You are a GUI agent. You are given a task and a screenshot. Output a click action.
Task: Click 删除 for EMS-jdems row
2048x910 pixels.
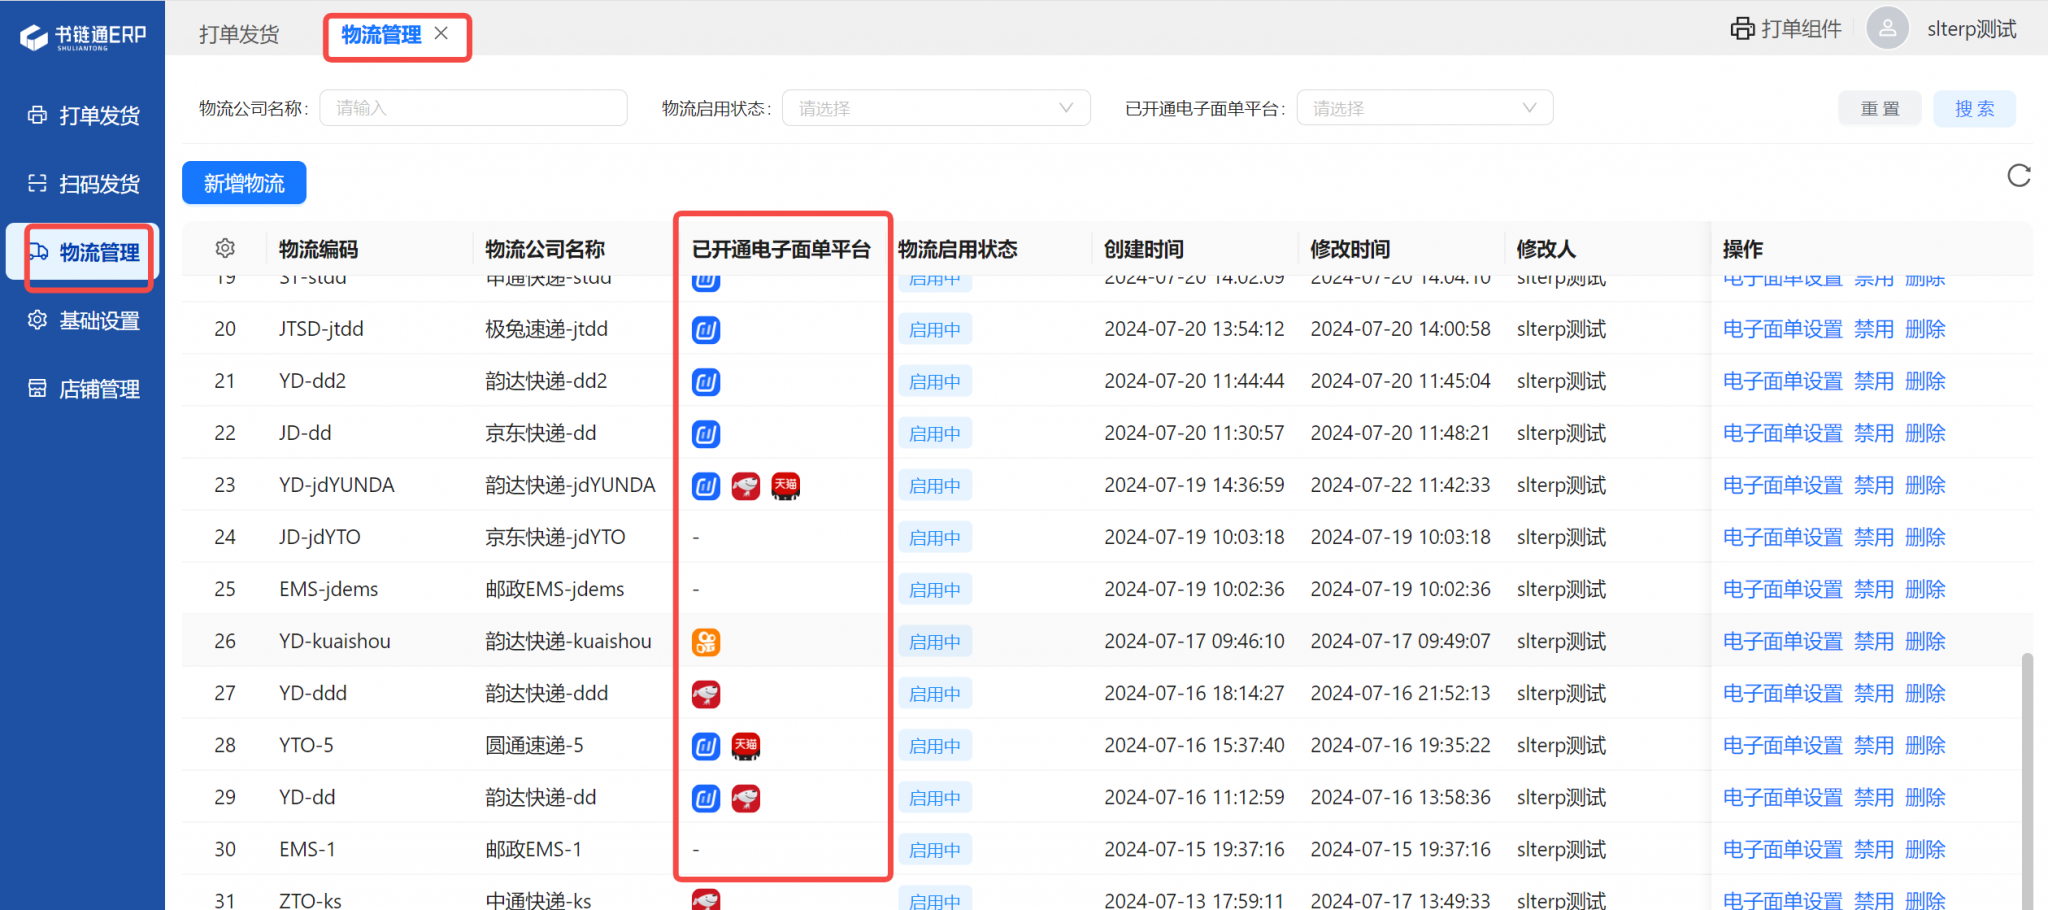(1925, 589)
